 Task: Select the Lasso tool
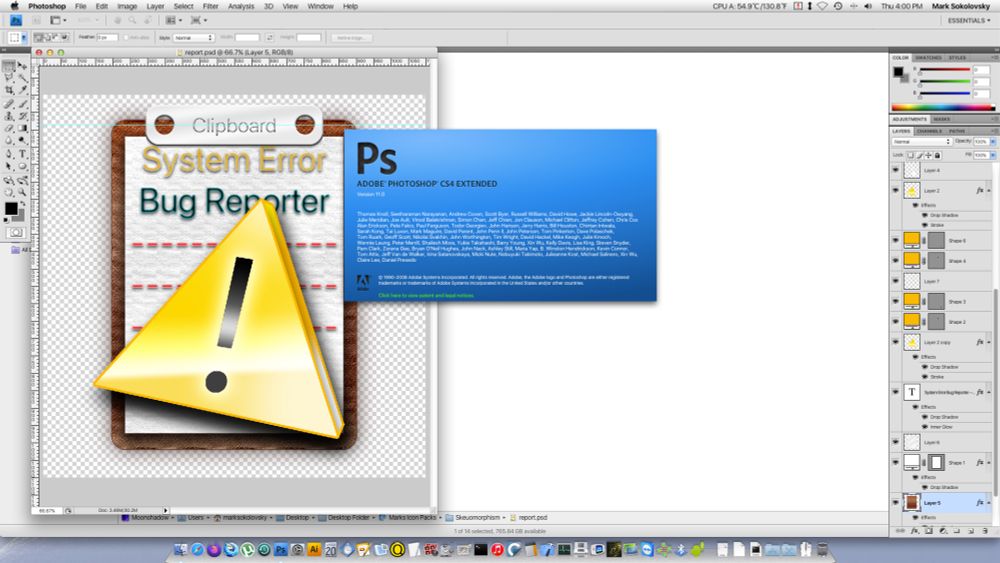pyautogui.click(x=9, y=78)
